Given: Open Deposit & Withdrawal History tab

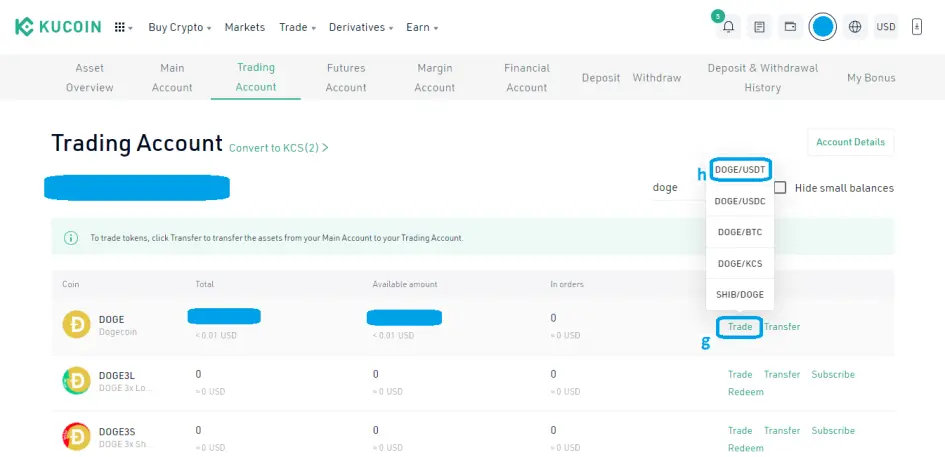Looking at the screenshot, I should click(x=763, y=77).
